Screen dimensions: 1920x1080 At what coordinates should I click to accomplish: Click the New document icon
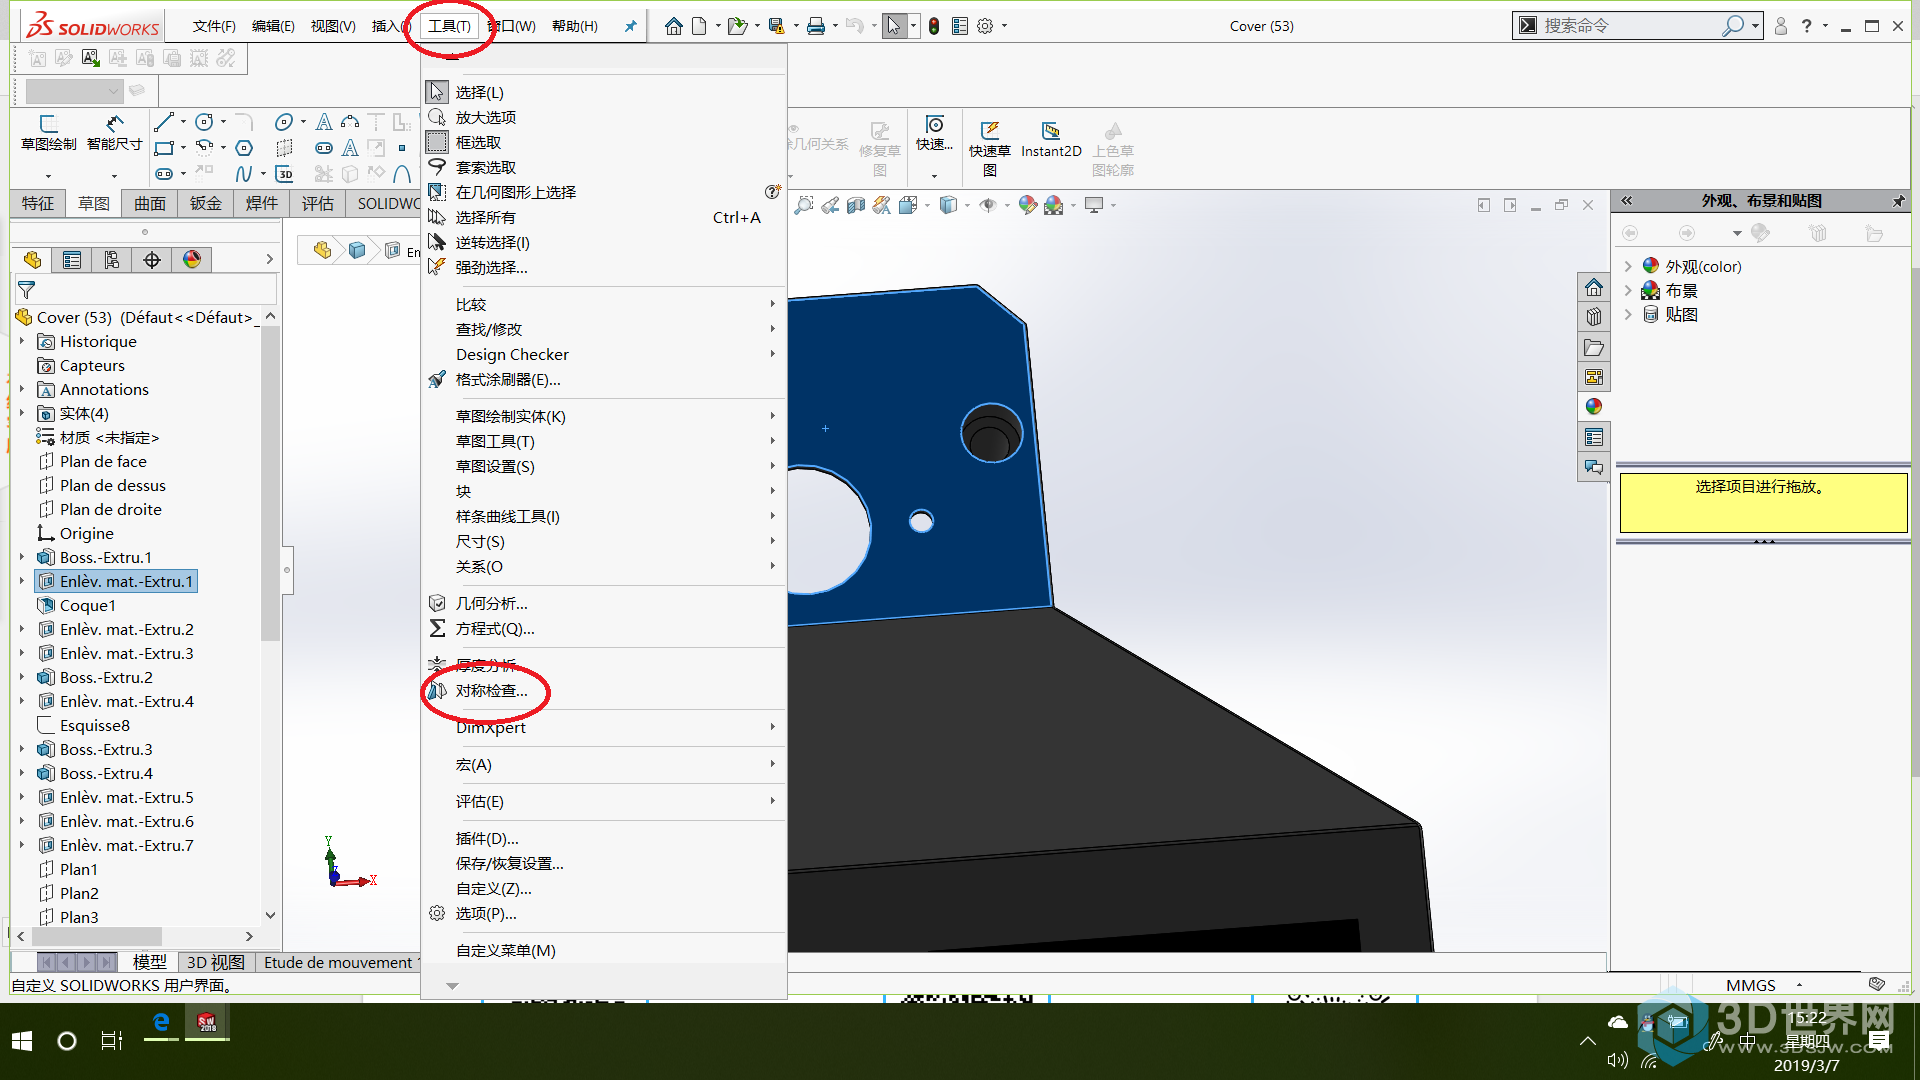(699, 26)
